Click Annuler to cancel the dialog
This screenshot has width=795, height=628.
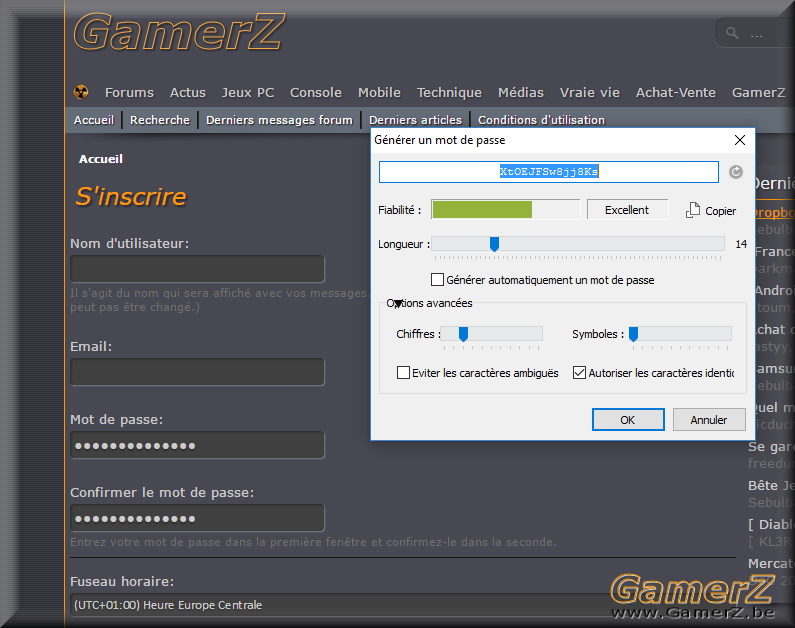click(709, 420)
